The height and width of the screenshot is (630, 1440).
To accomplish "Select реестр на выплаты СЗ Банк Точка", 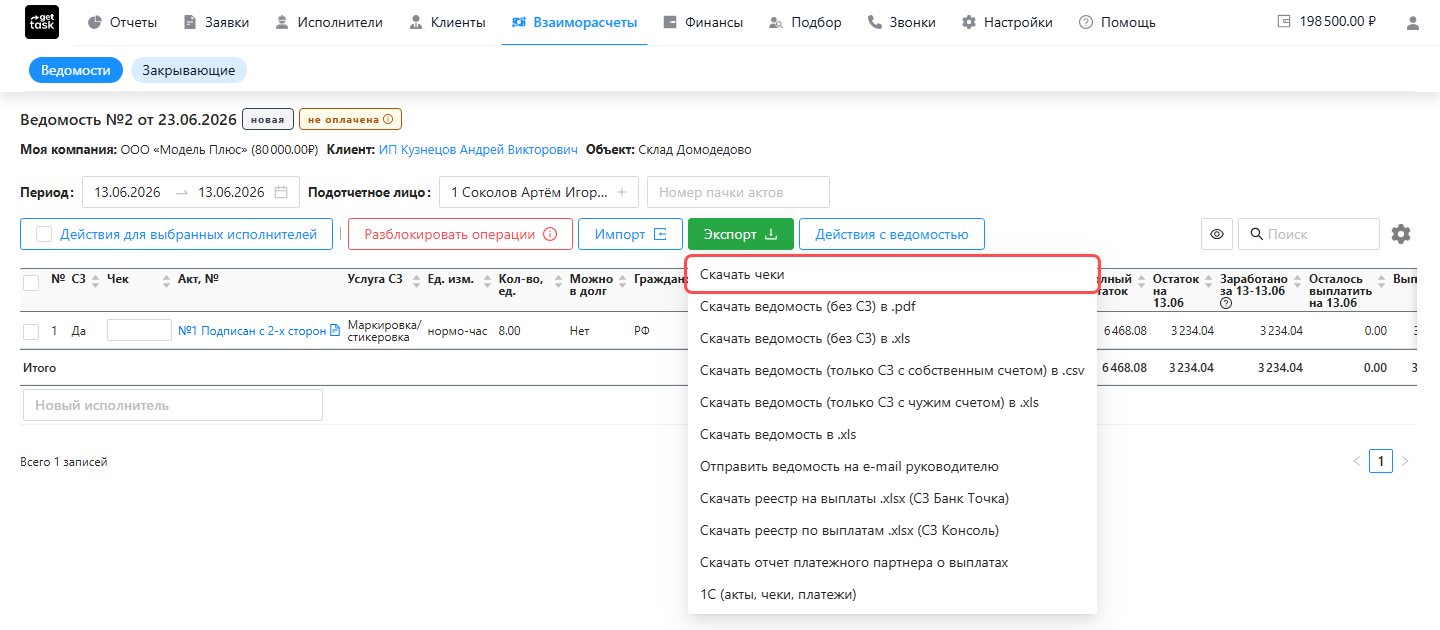I will (x=892, y=498).
